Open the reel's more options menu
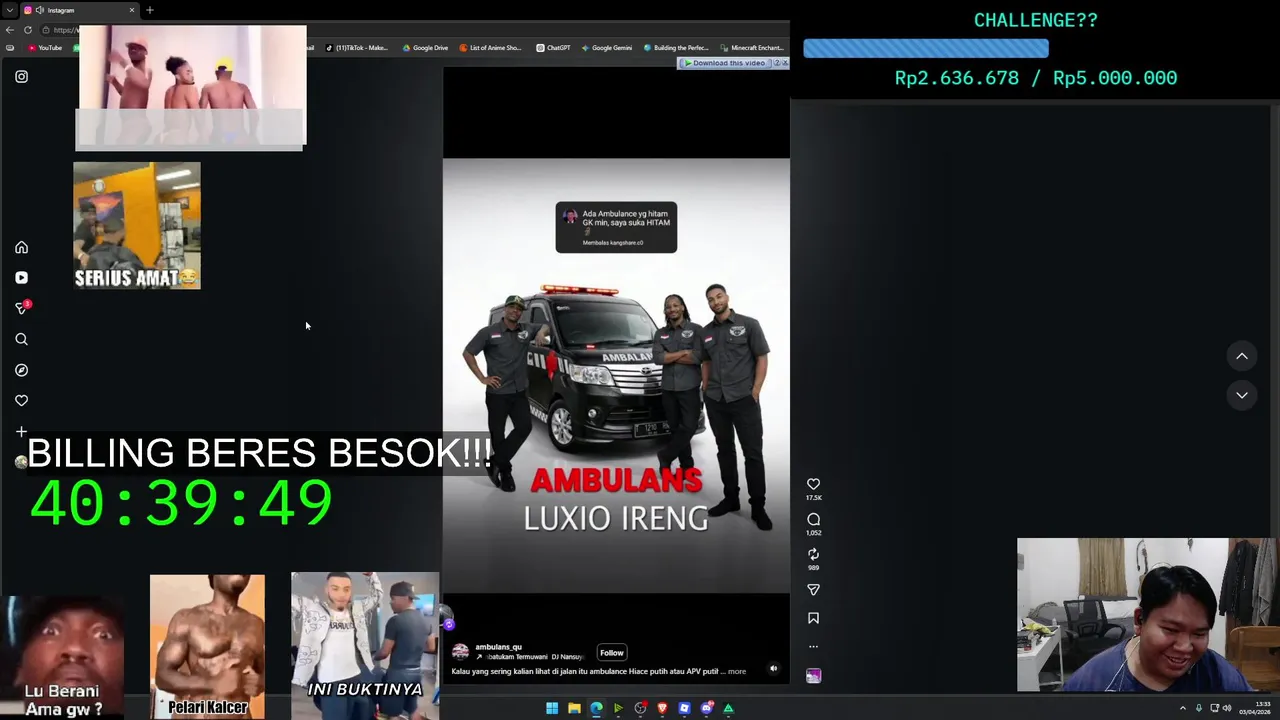1280x720 pixels. tap(813, 646)
